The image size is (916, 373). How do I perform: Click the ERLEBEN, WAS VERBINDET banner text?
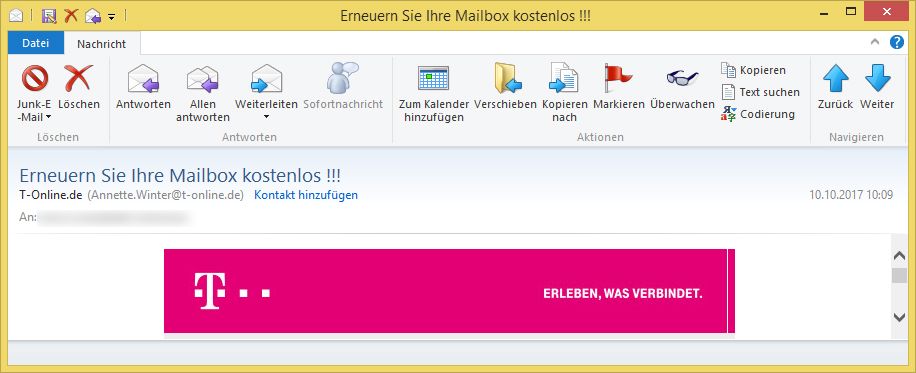click(623, 293)
